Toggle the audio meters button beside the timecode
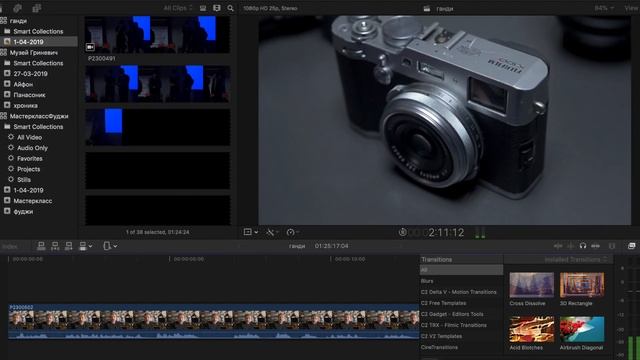Viewport: 640px width, 360px height. point(480,233)
